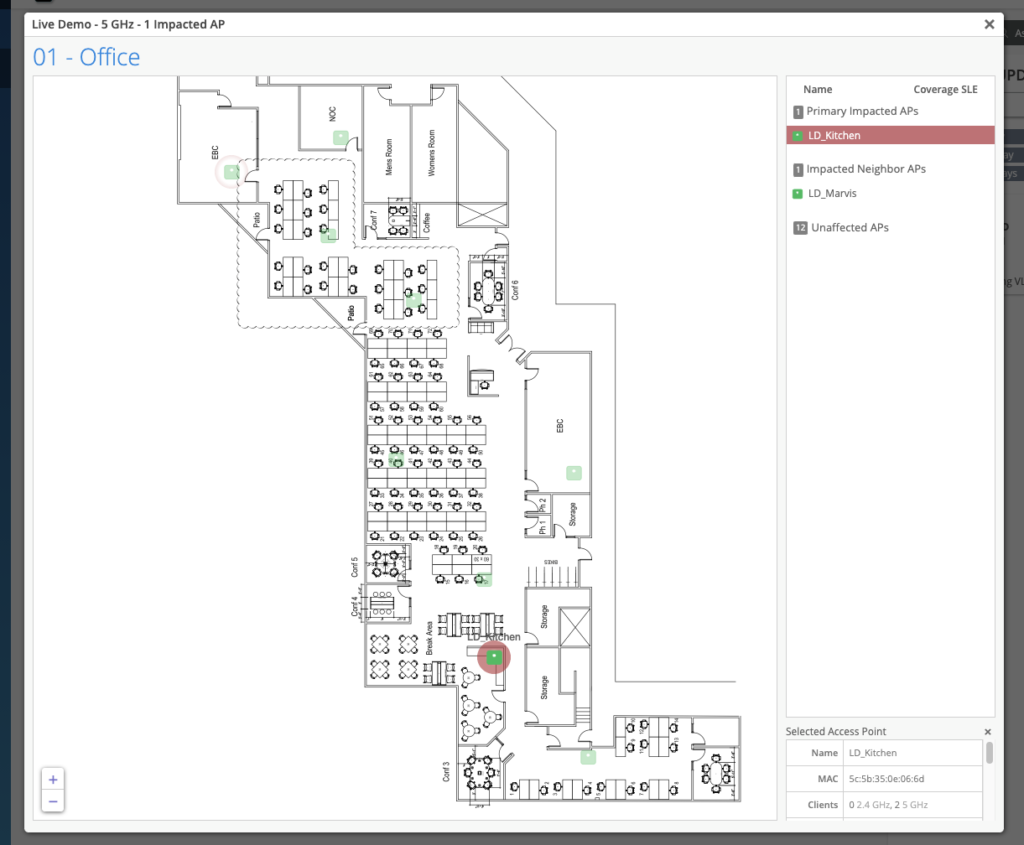Click the green icon beside LD_Kitchen in list
Screen dimensions: 1024x845
tap(797, 136)
